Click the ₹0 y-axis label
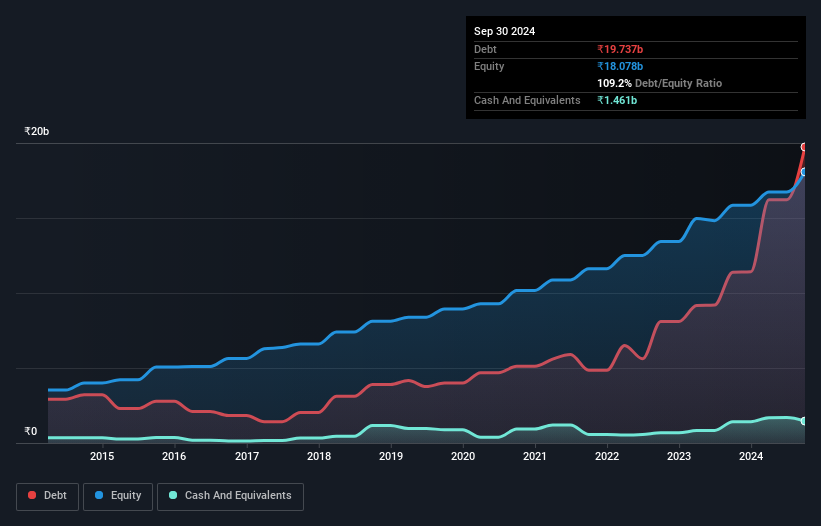 pyautogui.click(x=31, y=431)
